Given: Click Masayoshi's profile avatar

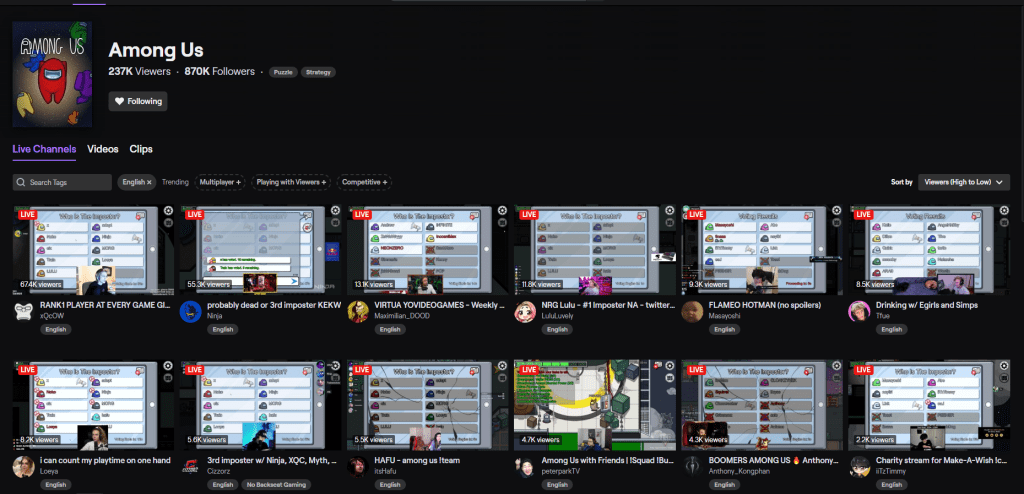Looking at the screenshot, I should (x=692, y=311).
